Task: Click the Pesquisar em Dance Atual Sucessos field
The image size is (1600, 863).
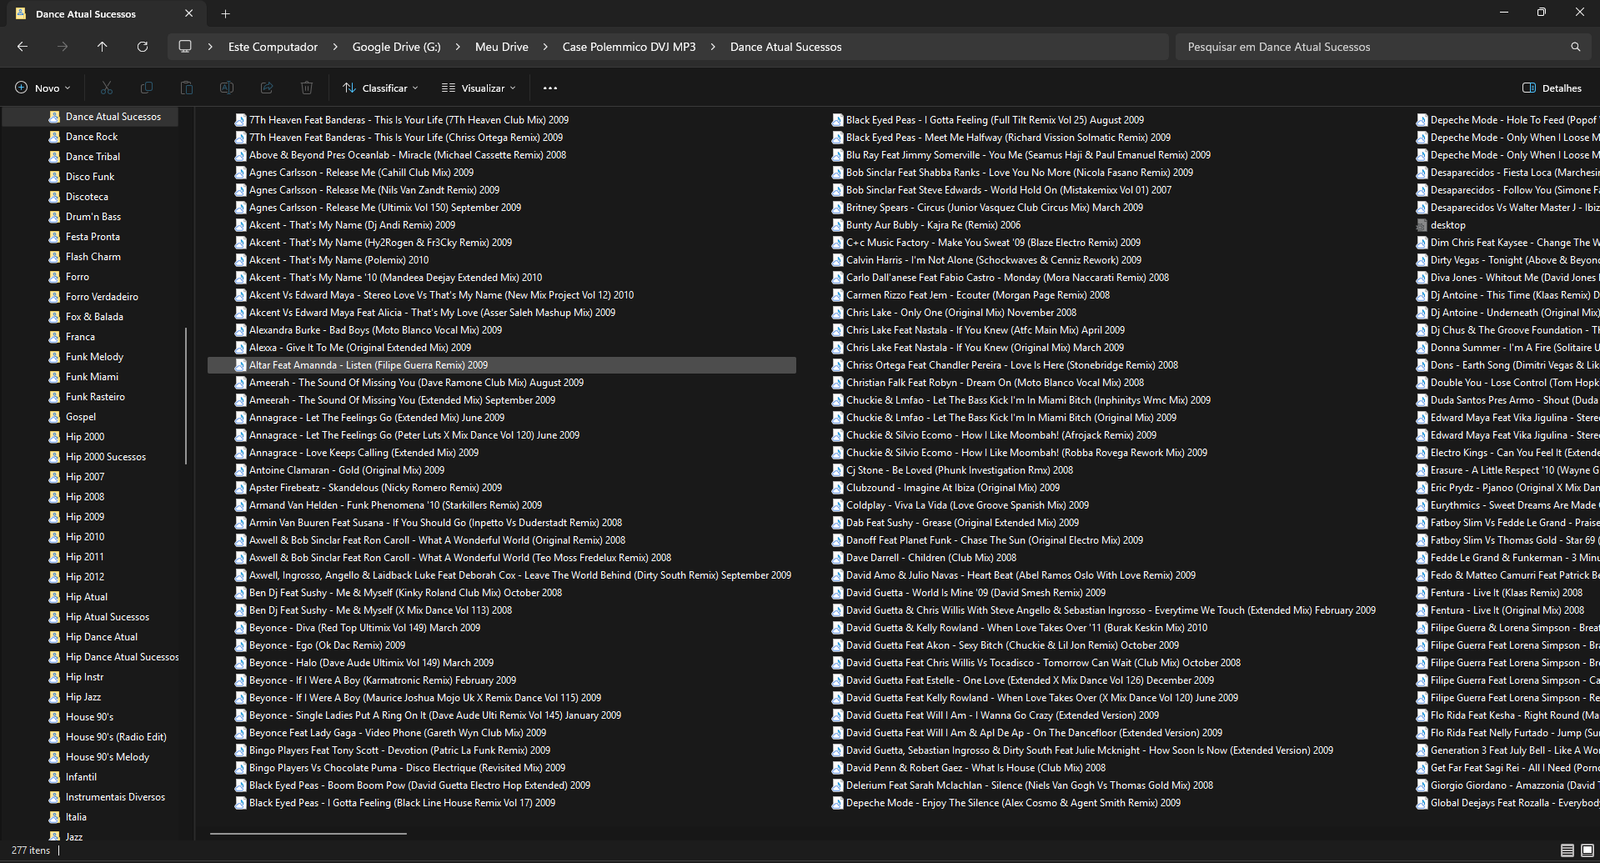Action: point(1370,47)
